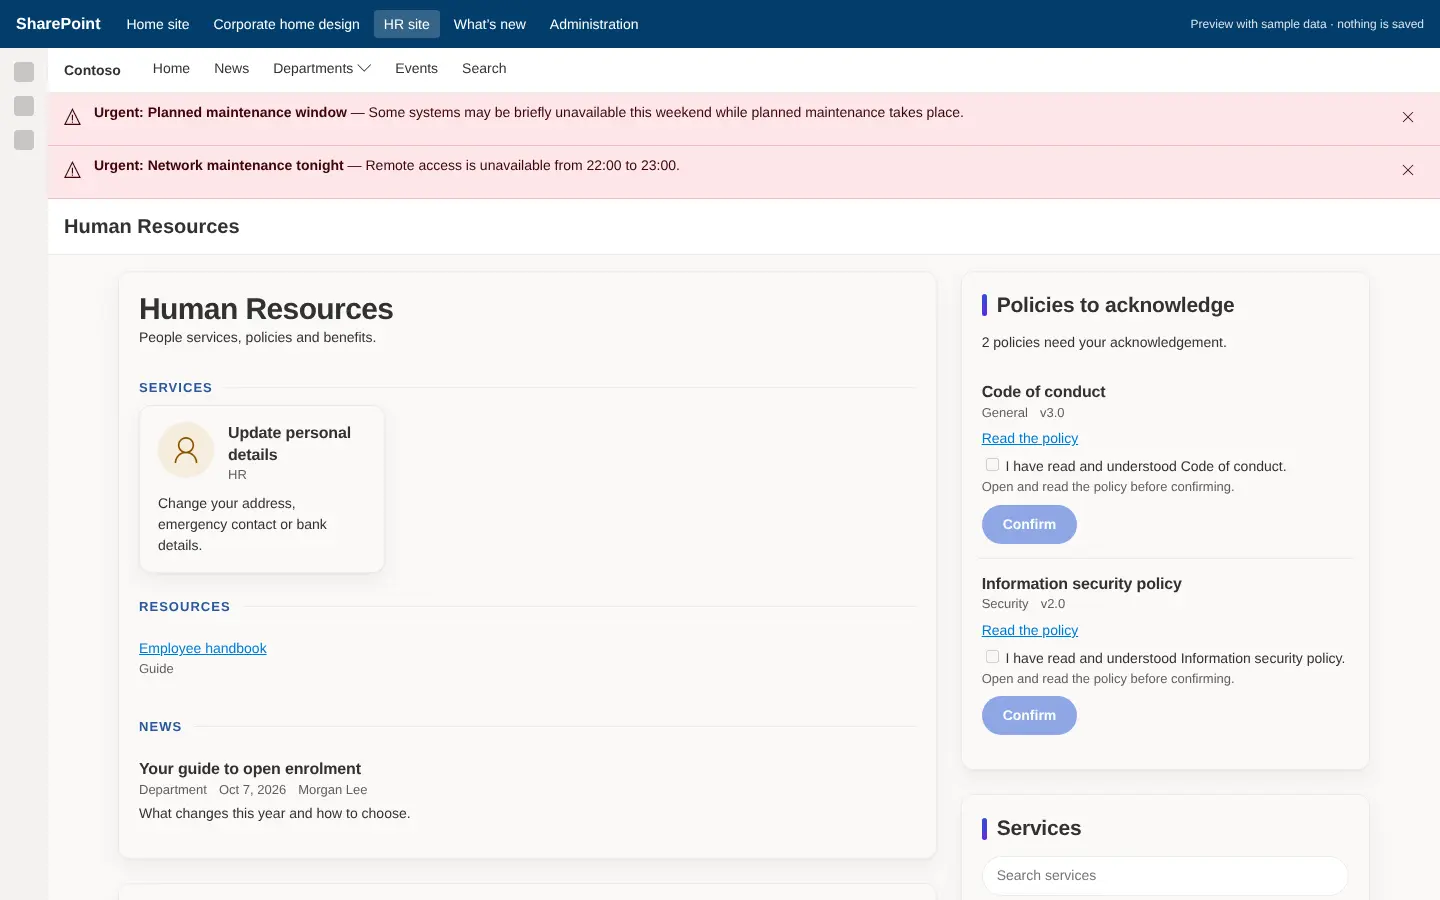The width and height of the screenshot is (1440, 900).
Task: Dismiss the Planned maintenance window alert
Action: pos(1407,117)
